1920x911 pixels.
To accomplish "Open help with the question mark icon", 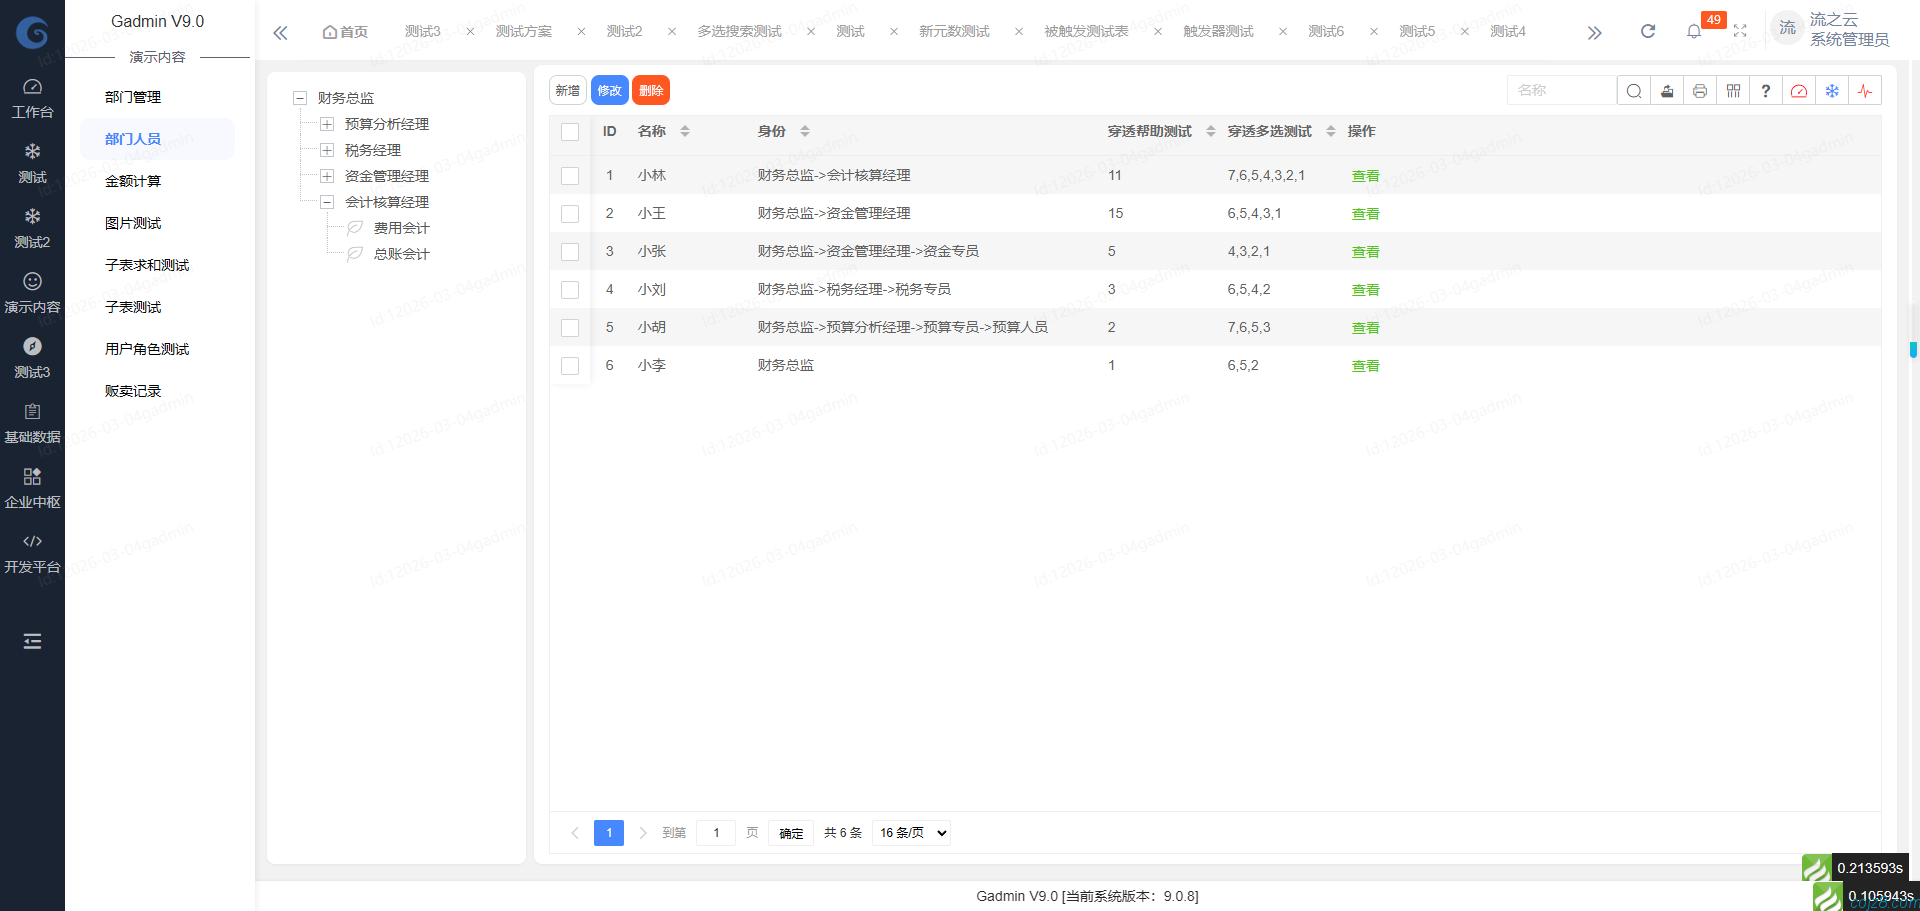I will click(1765, 90).
